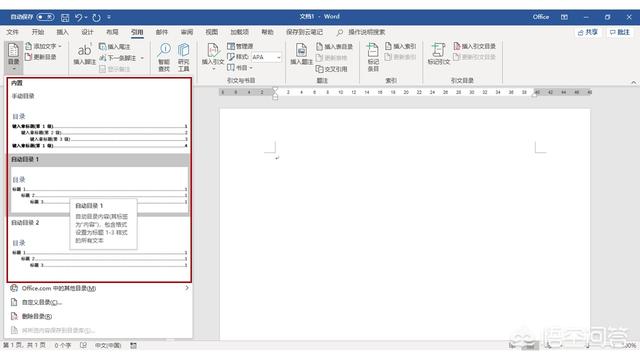This screenshot has height=360, width=640.
Task: Click the Share (共享) button
Action: tap(588, 32)
